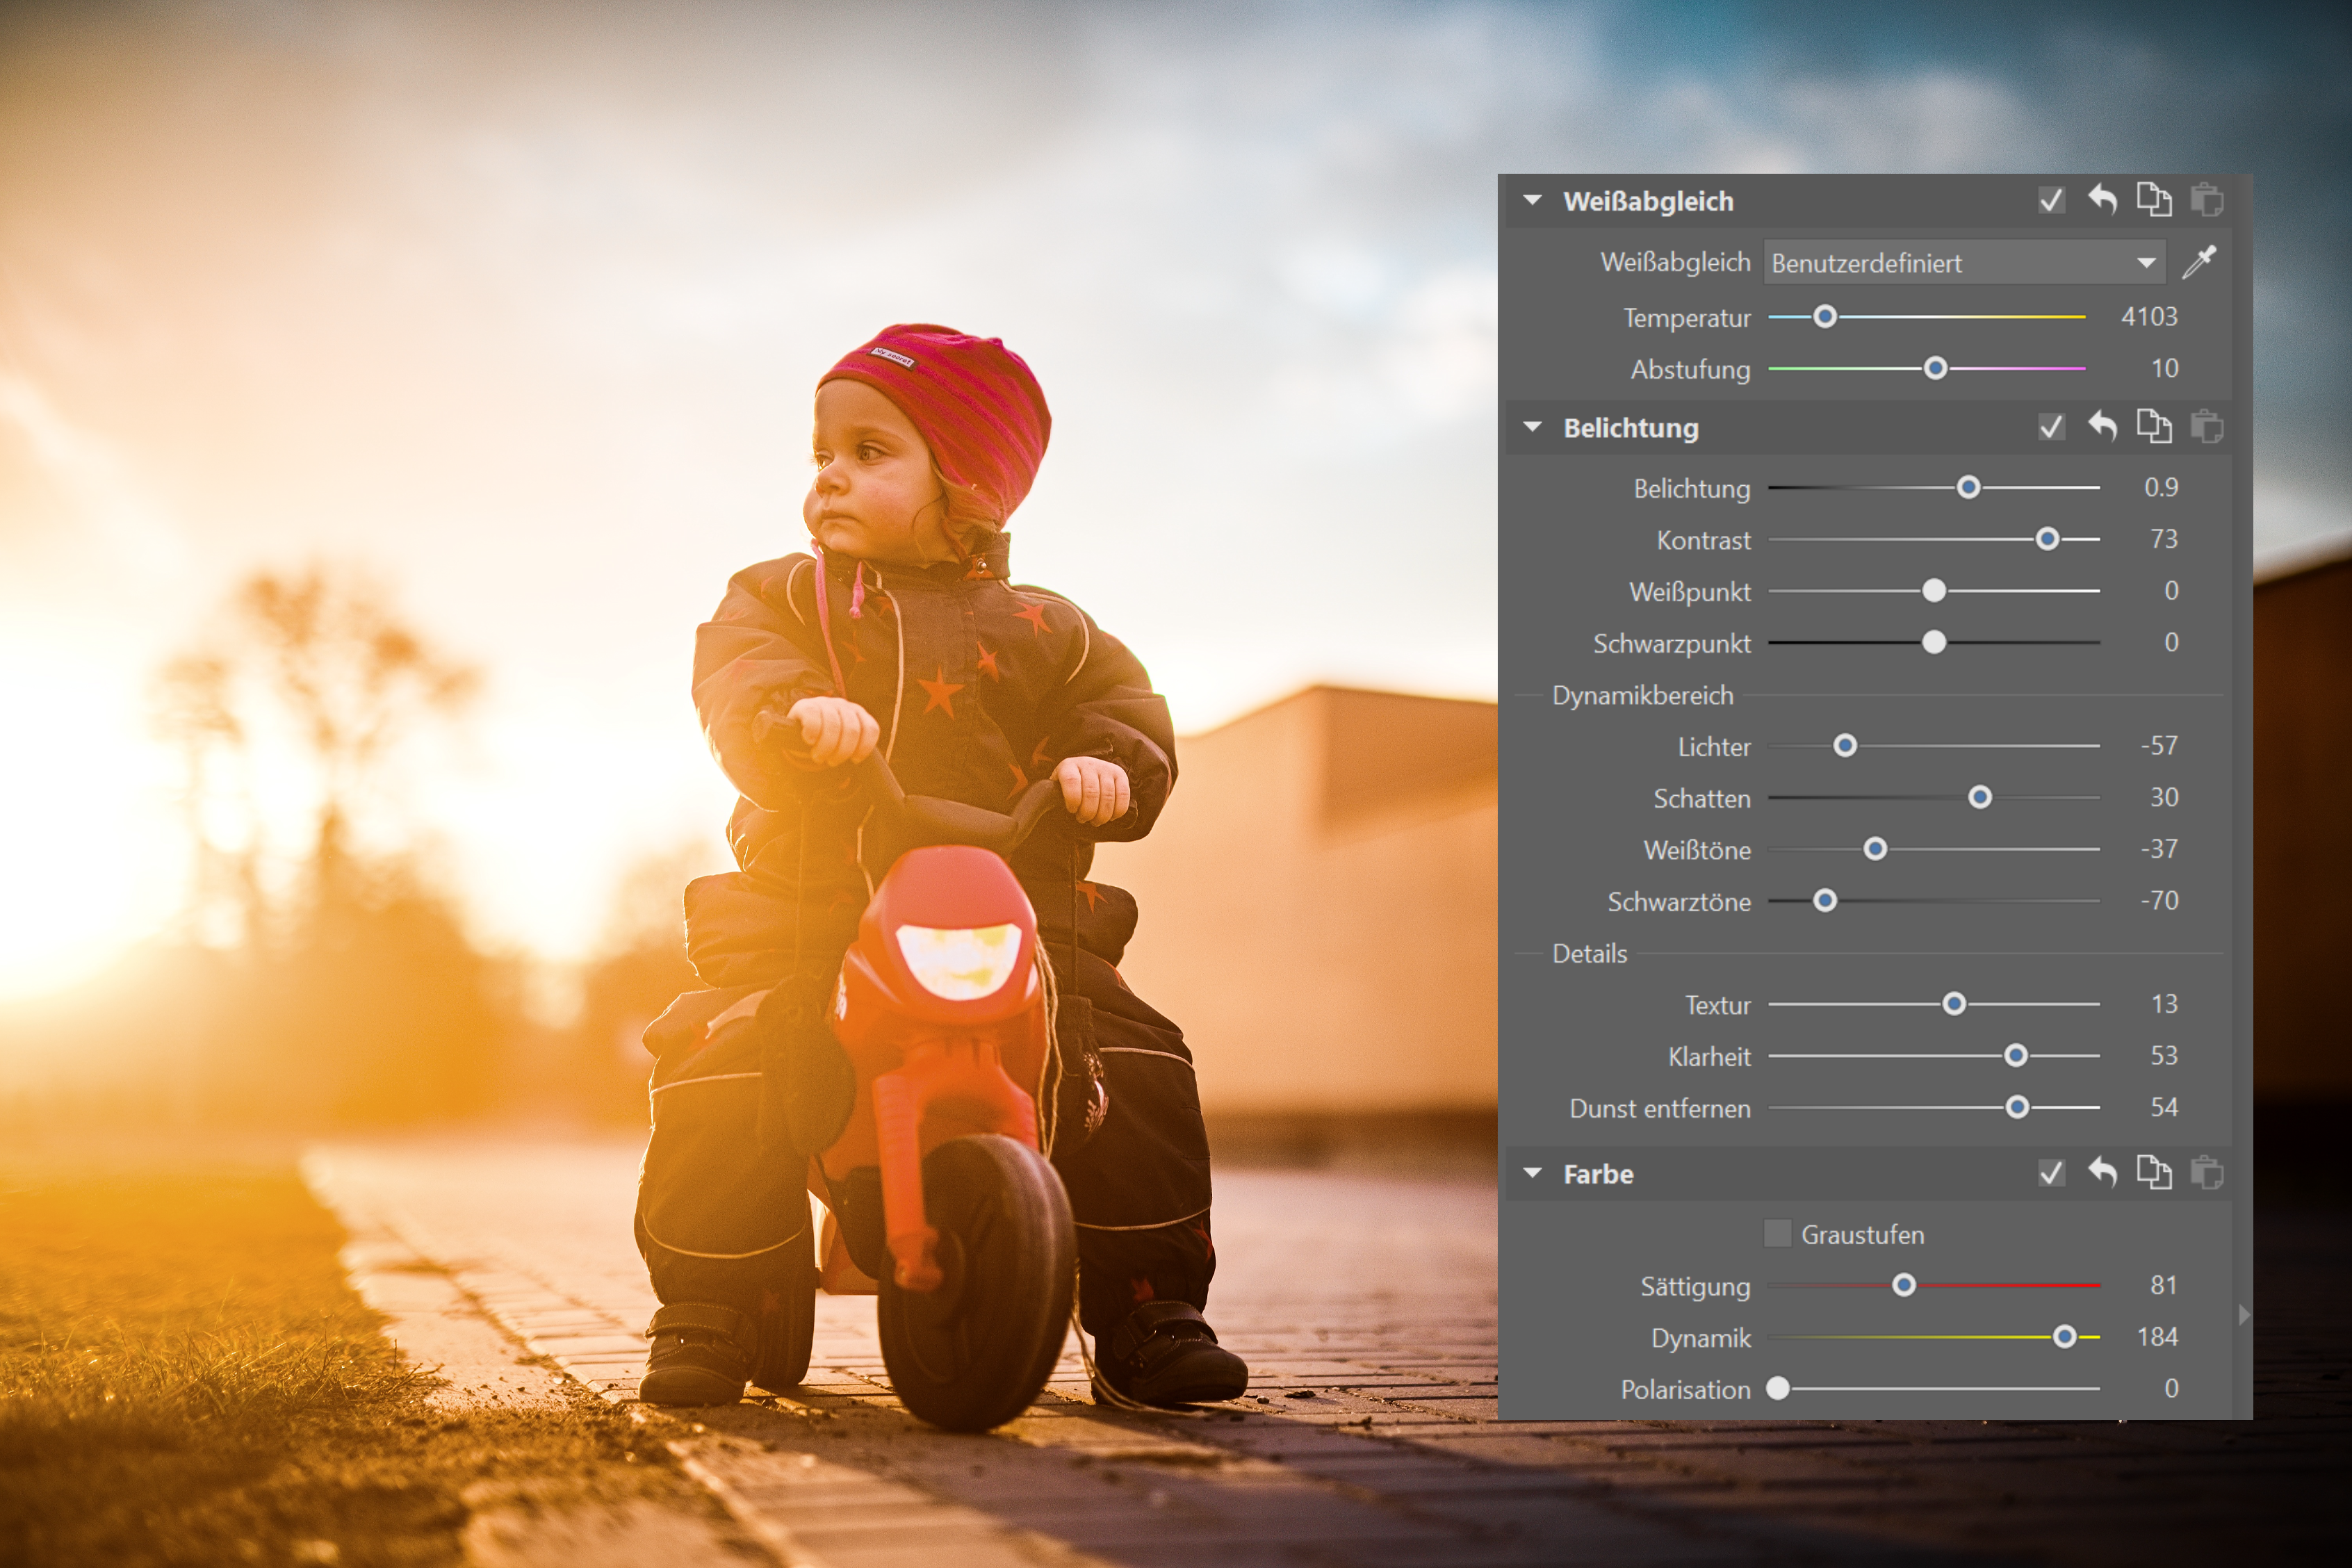Reset the Belichtung section with undo arrow

pos(2102,427)
